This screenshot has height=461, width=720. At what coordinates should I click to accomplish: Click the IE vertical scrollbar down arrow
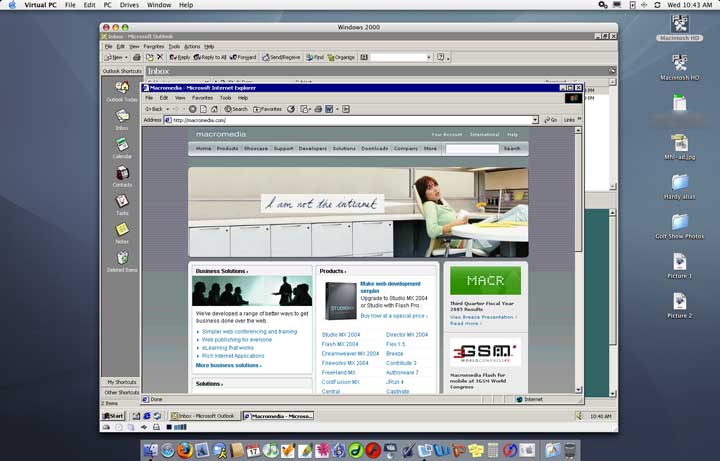[x=578, y=390]
